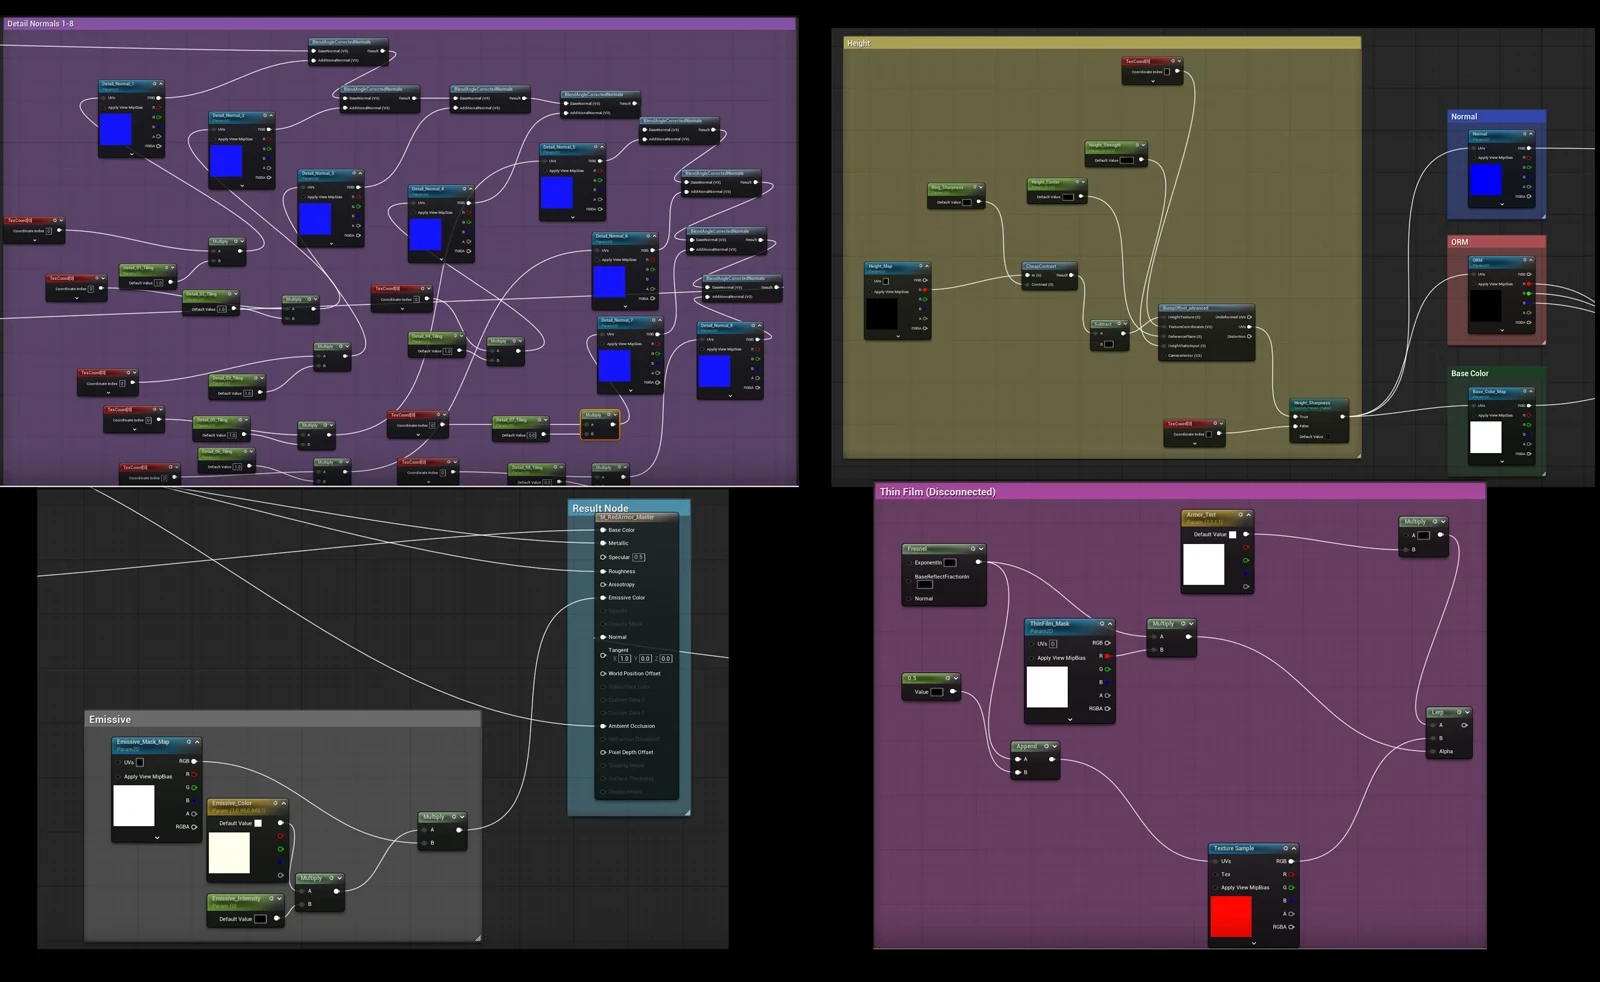1600x982 pixels.
Task: Click the M_RedArmor_Master node title
Action: coord(627,517)
